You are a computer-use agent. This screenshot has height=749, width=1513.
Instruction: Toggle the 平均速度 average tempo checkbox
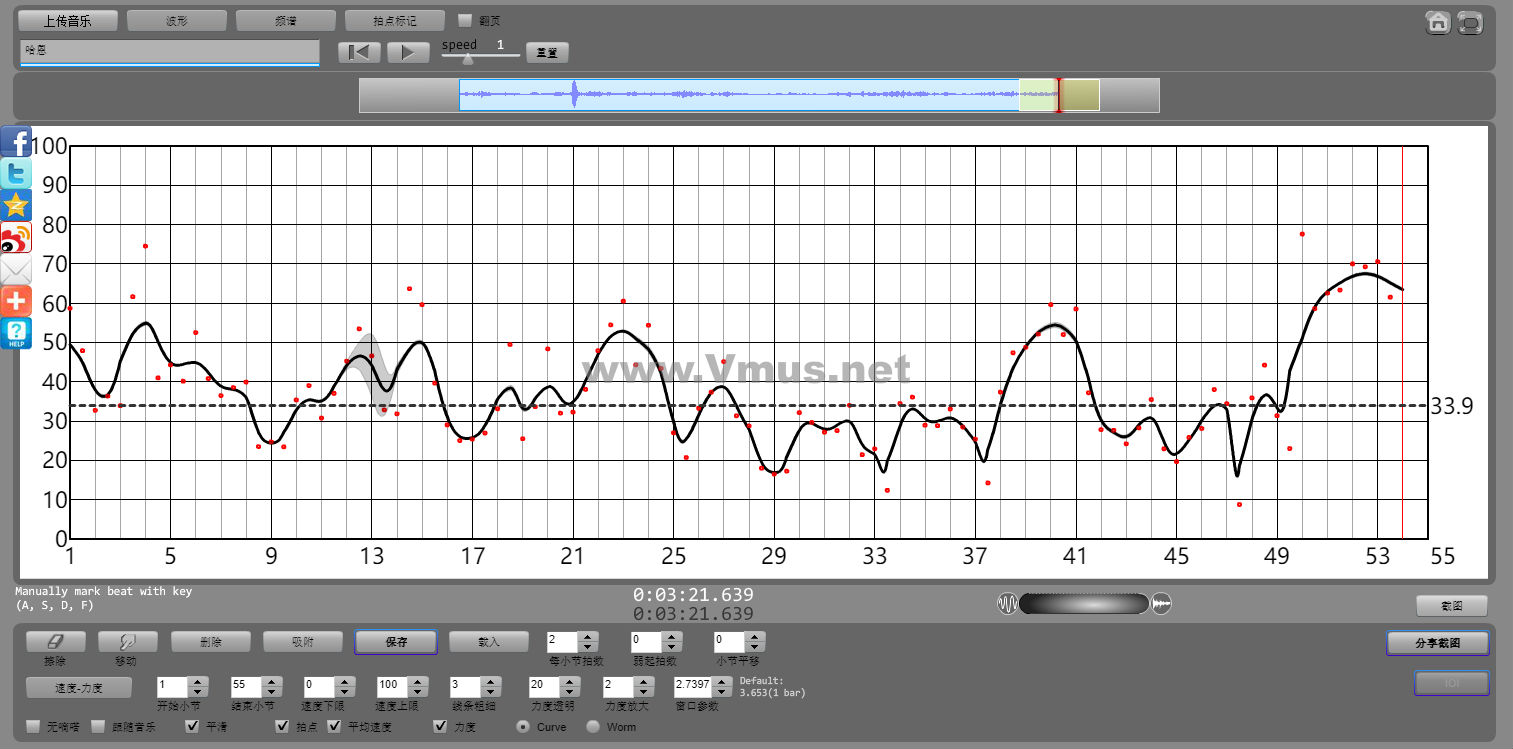[335, 726]
